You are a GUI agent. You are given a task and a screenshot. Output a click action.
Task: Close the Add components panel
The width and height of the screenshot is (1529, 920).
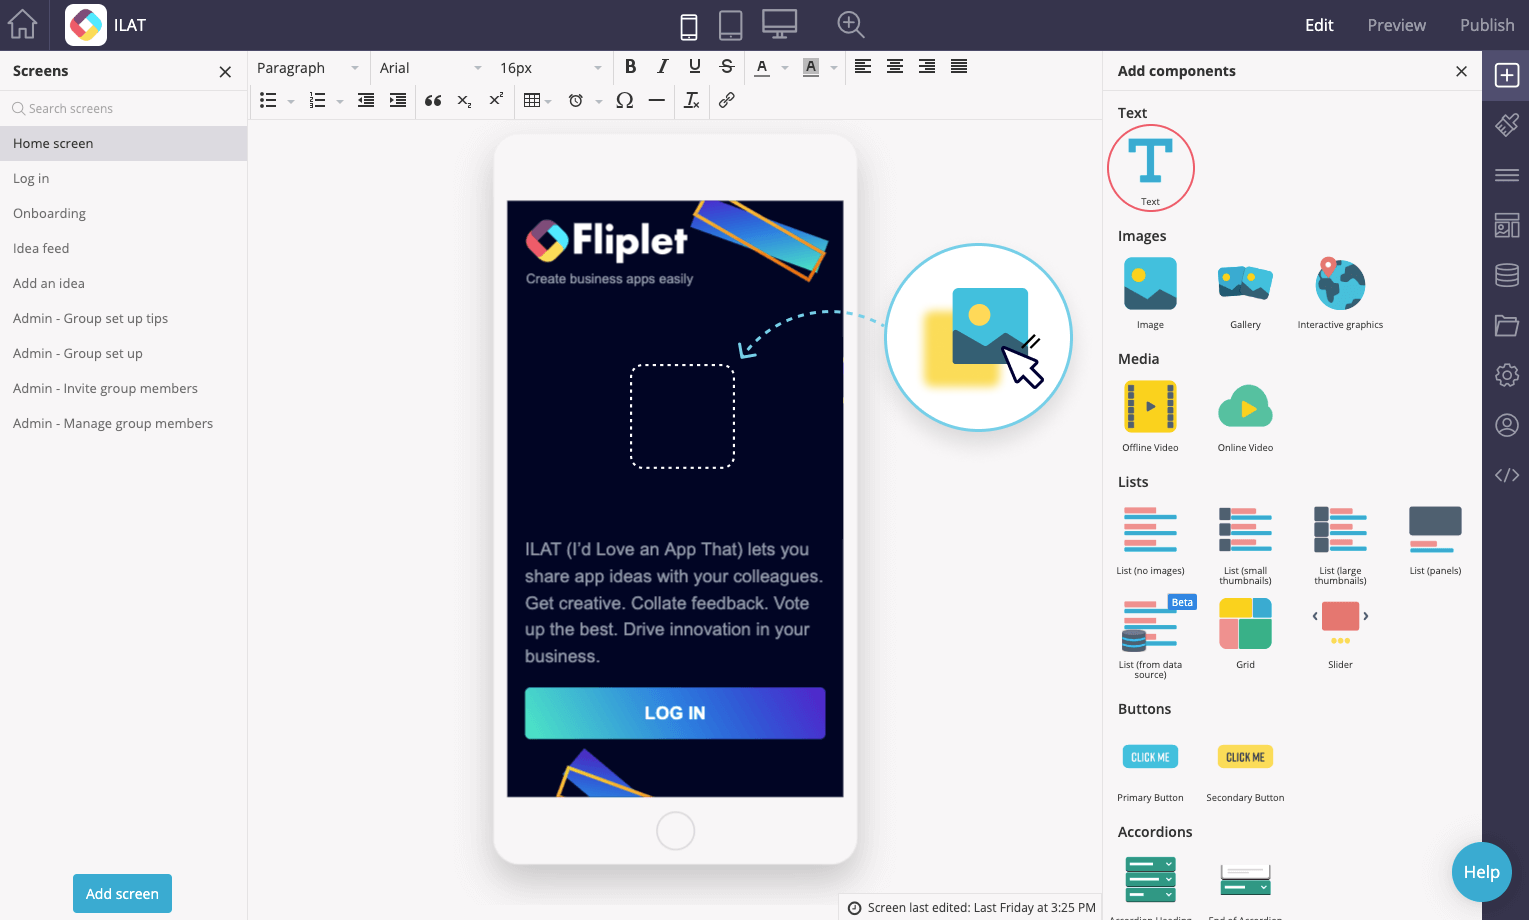(1461, 71)
